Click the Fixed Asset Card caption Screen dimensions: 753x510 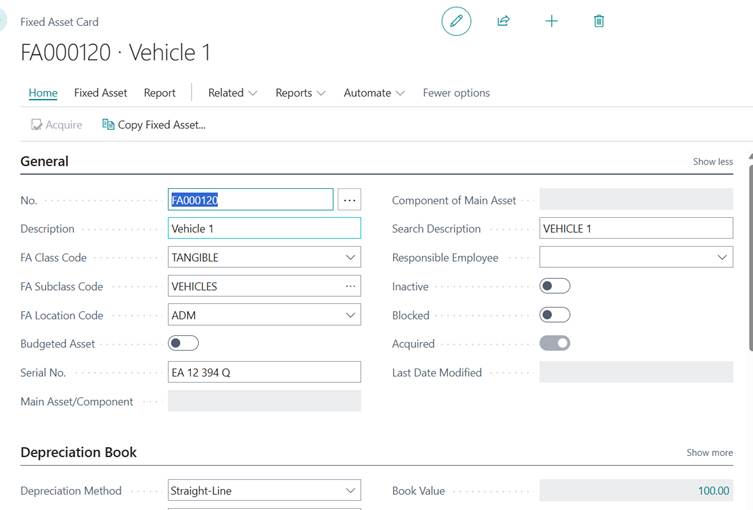tap(59, 22)
